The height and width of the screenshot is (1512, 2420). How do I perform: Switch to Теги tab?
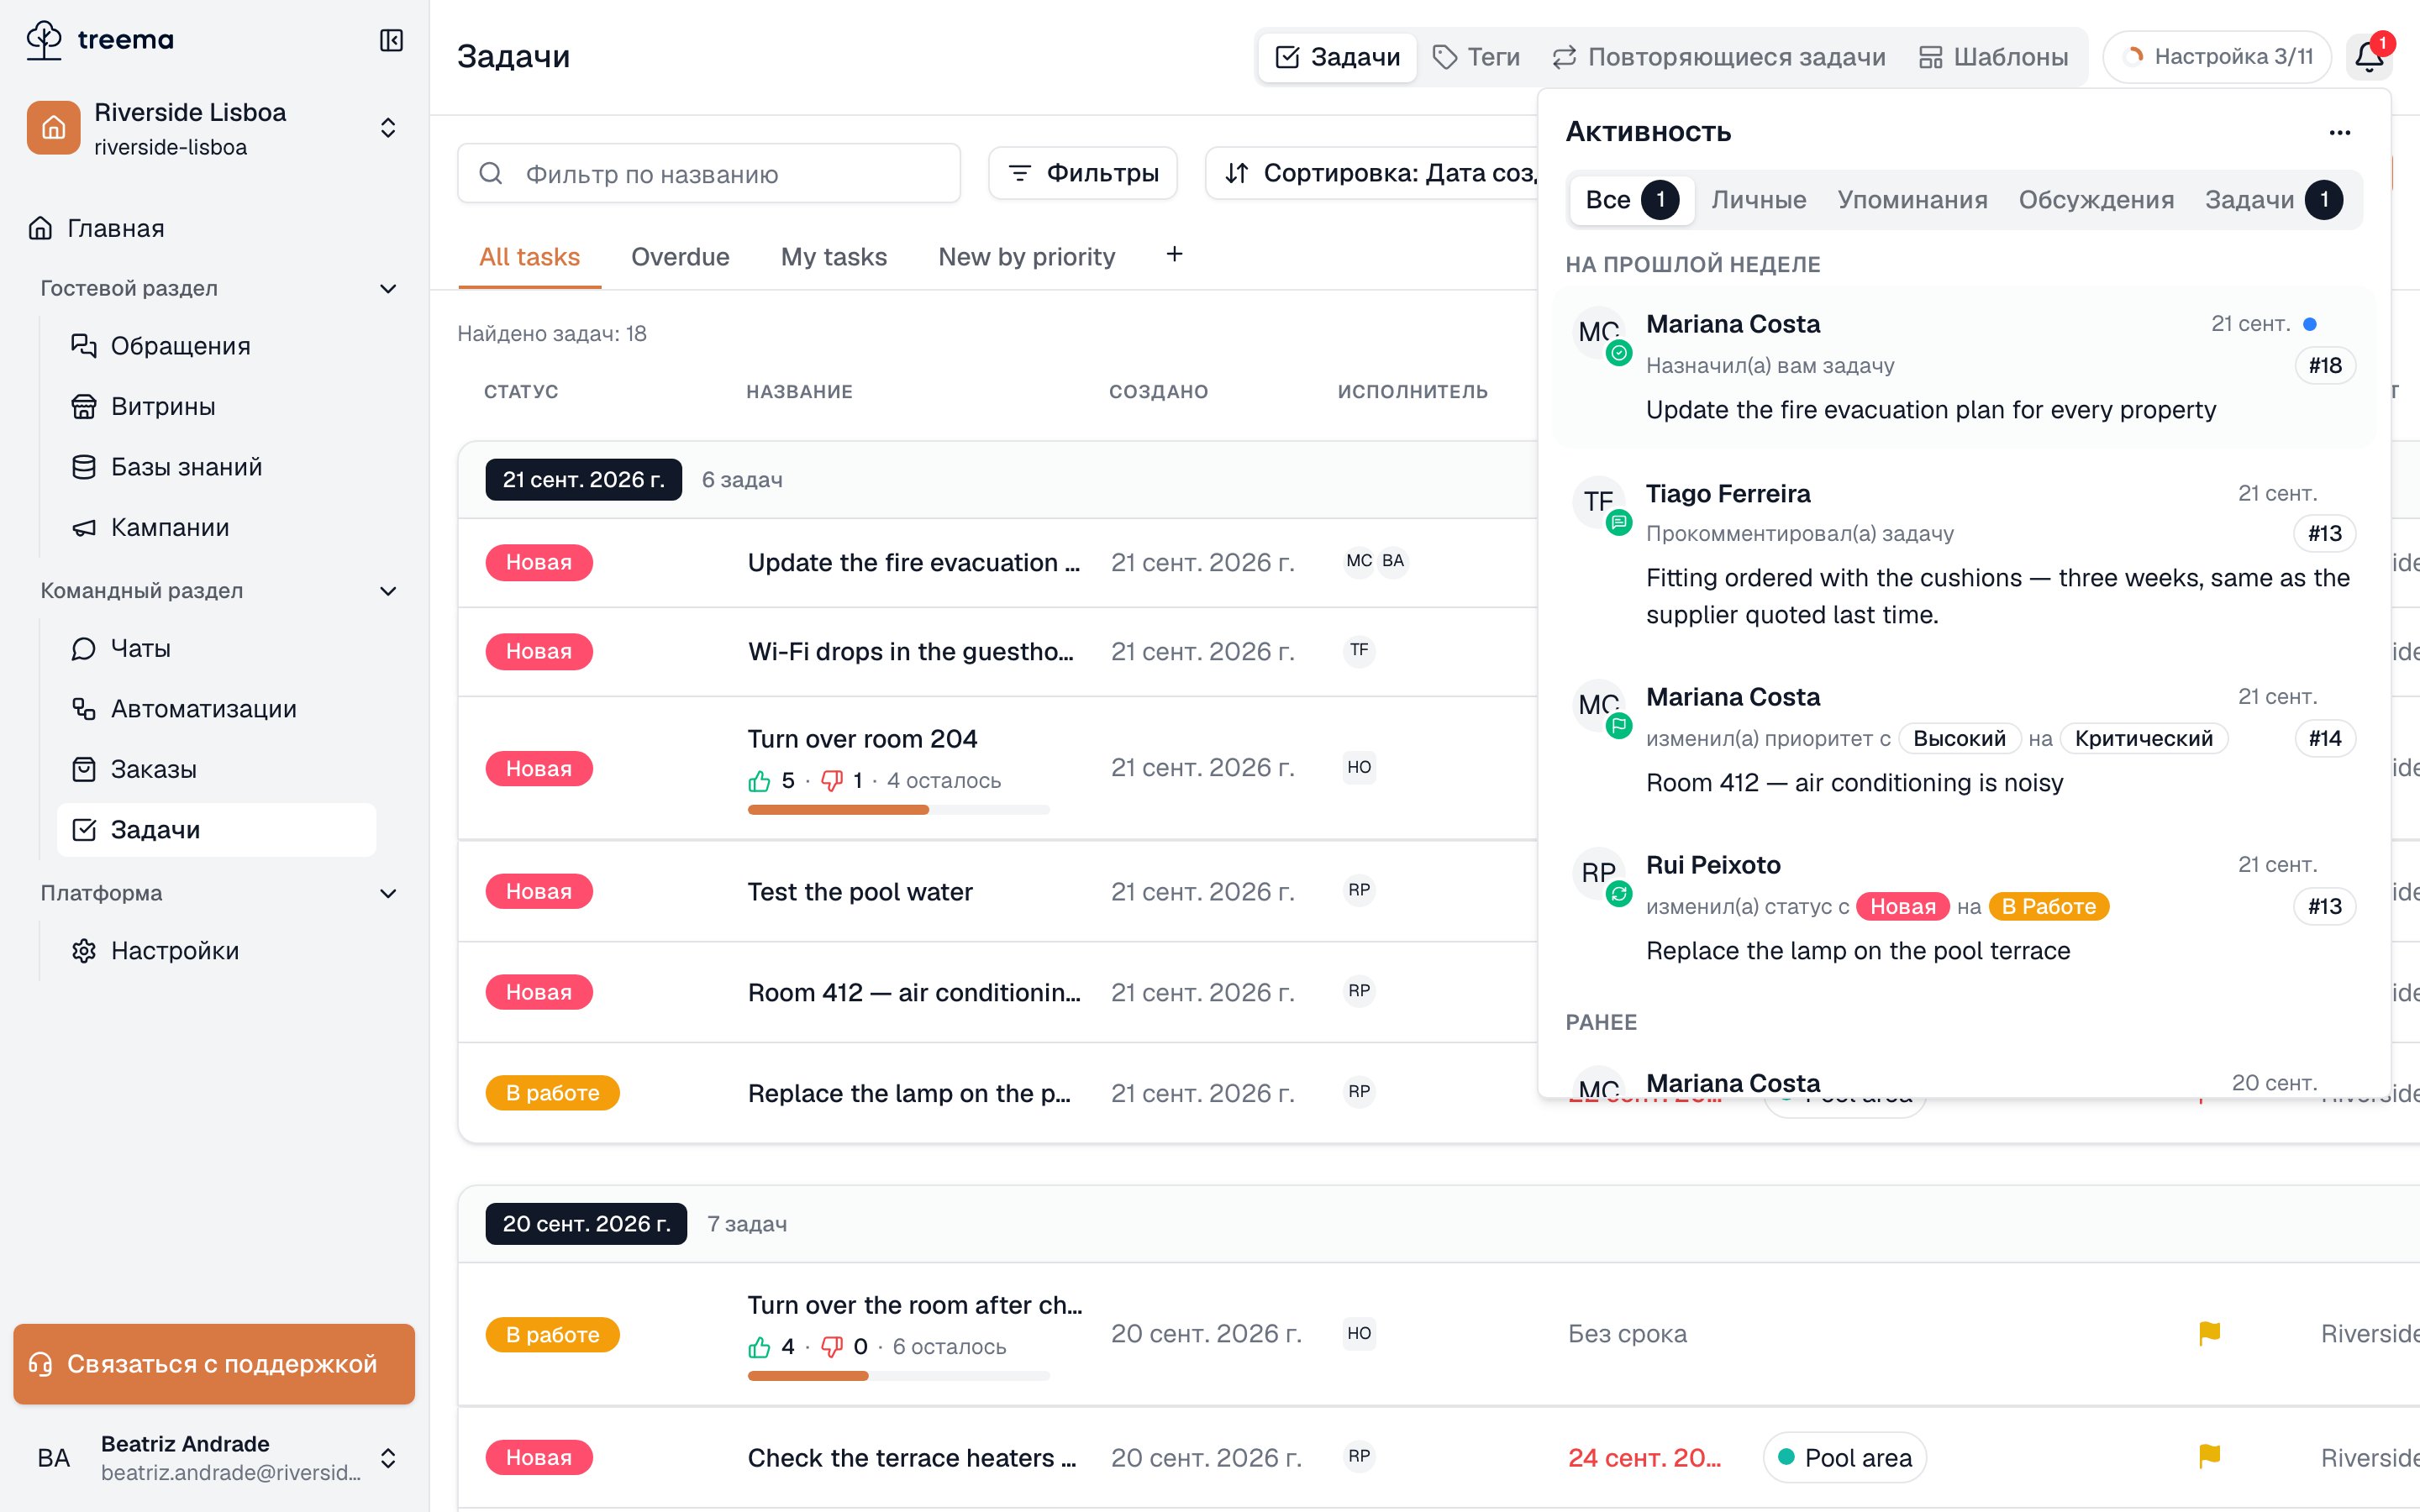(1476, 57)
